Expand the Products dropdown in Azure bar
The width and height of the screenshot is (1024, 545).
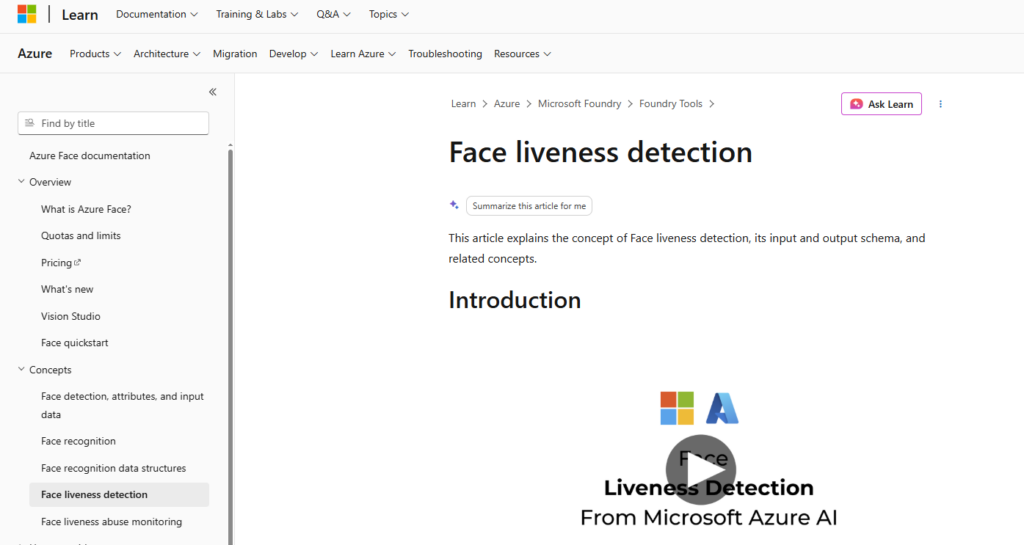click(x=95, y=54)
